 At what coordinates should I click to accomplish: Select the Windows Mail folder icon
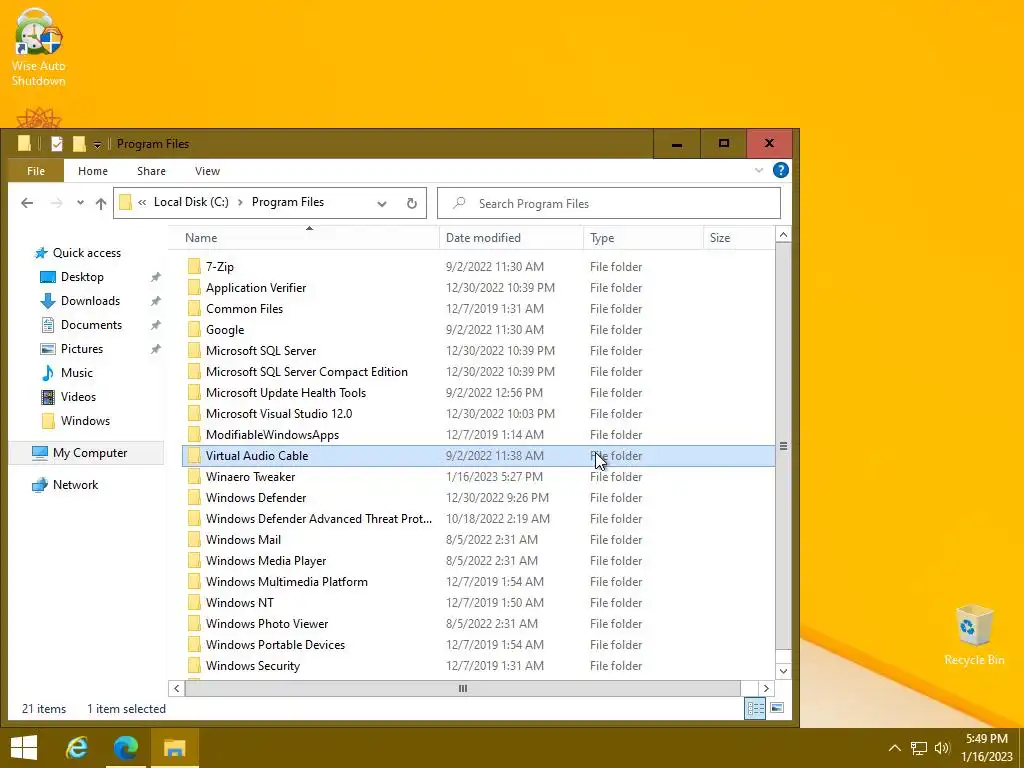[194, 539]
